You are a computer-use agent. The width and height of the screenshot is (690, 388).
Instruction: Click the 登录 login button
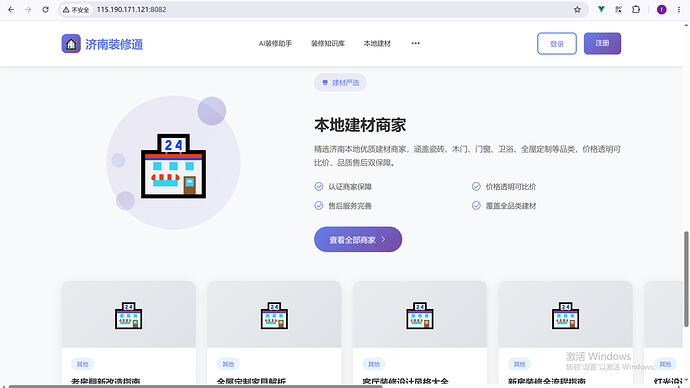tap(557, 44)
